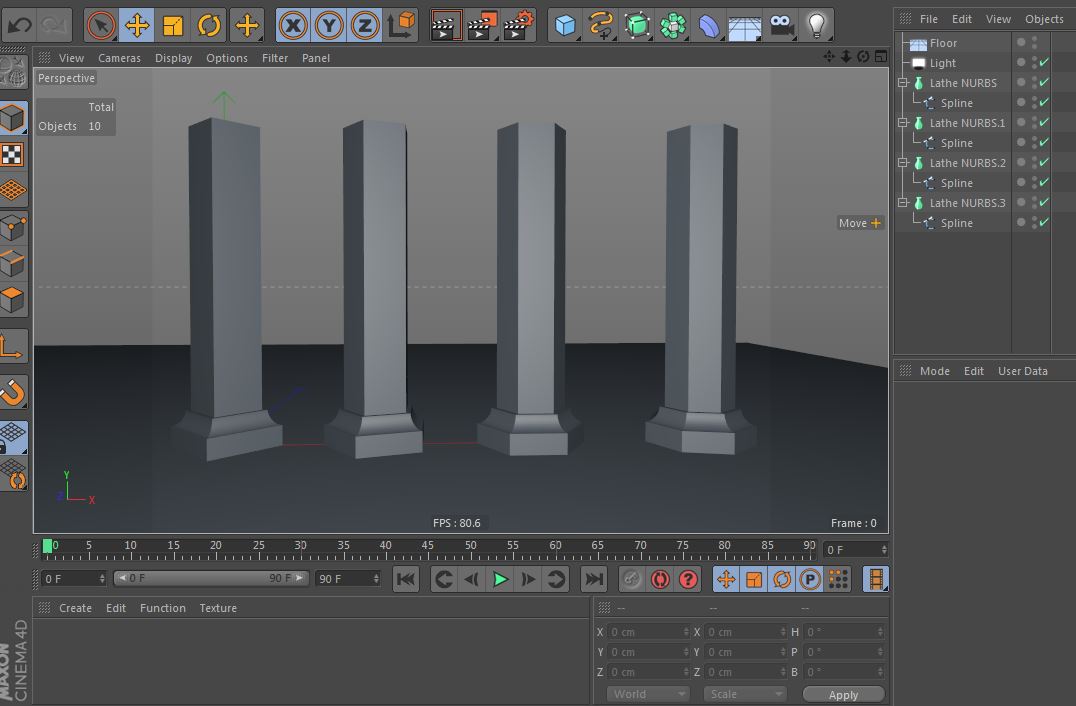Screen dimensions: 1076x706
Task: Add a Light object from toolbar
Action: (x=818, y=25)
